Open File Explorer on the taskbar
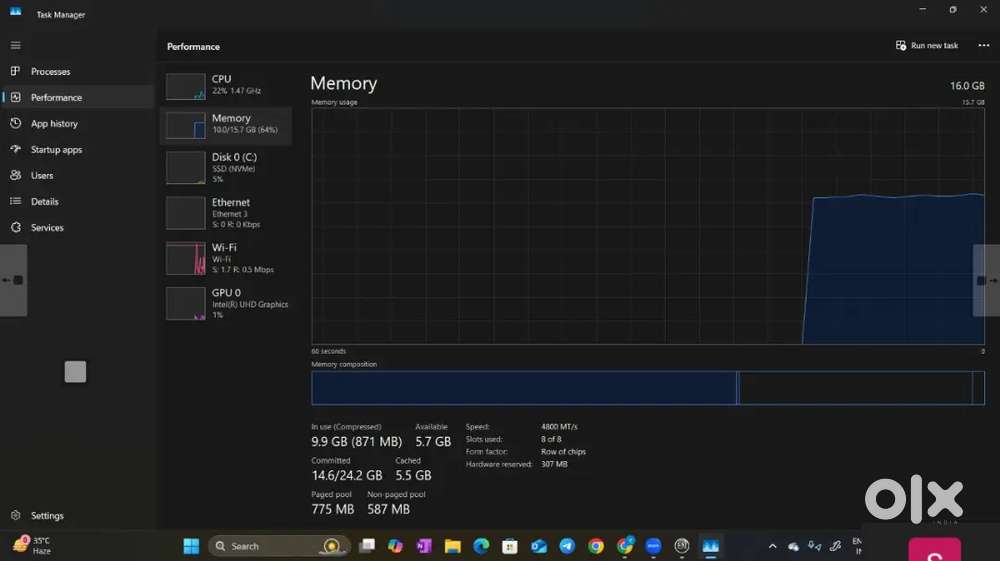 tap(452, 546)
